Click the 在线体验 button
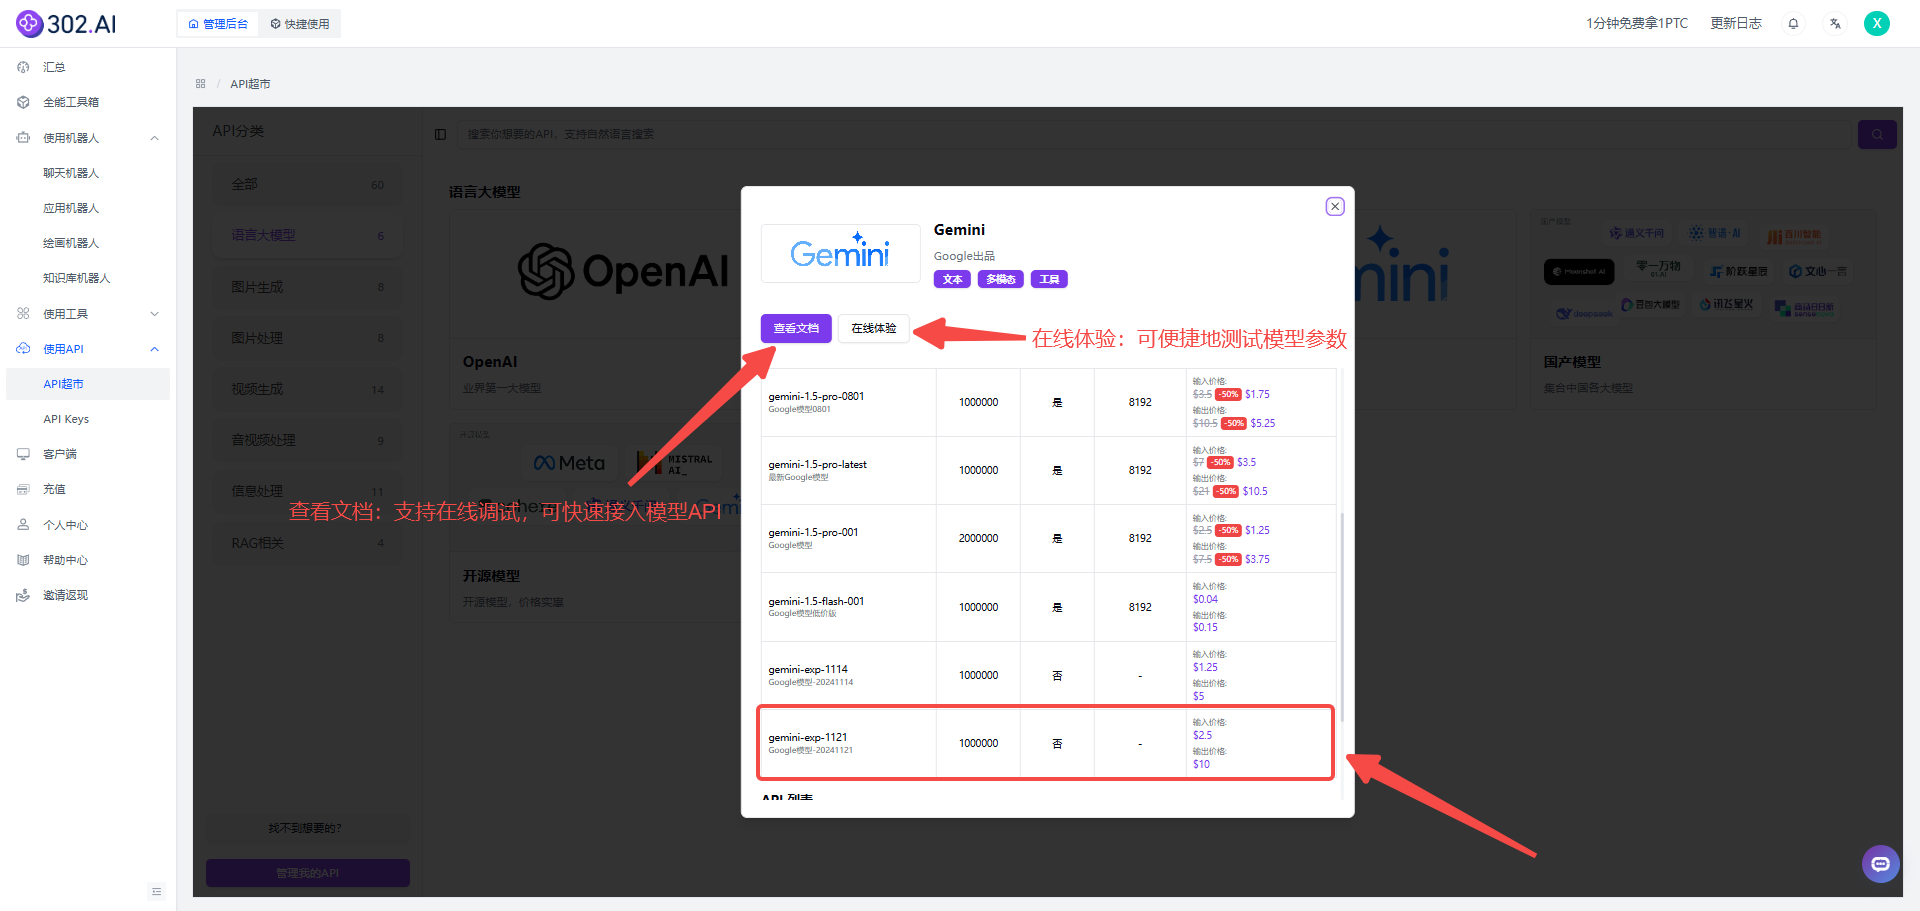Image resolution: width=1920 pixels, height=911 pixels. coord(874,328)
